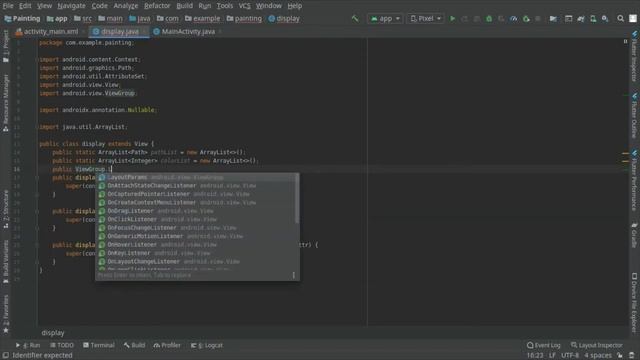640x360 pixels.
Task: Click the painting package breadcrumb
Action: pyautogui.click(x=244, y=19)
